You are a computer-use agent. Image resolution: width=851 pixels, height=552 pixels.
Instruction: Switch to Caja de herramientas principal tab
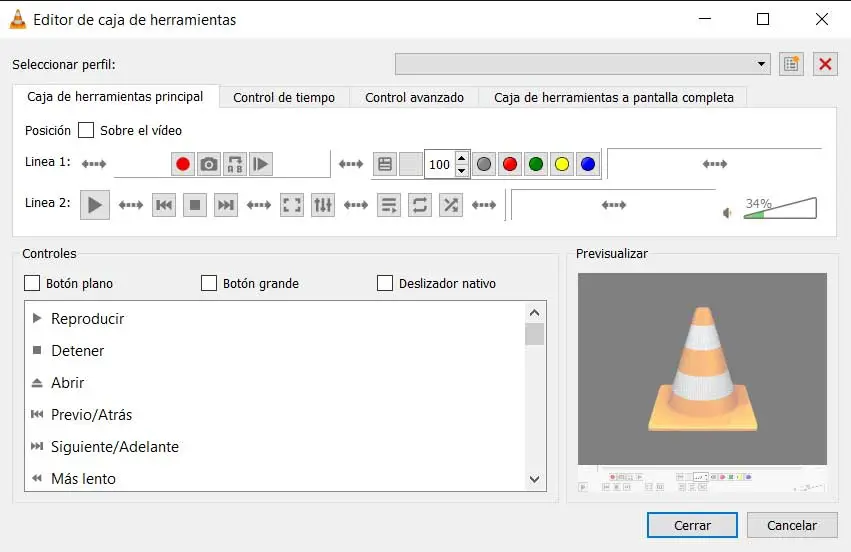click(115, 97)
